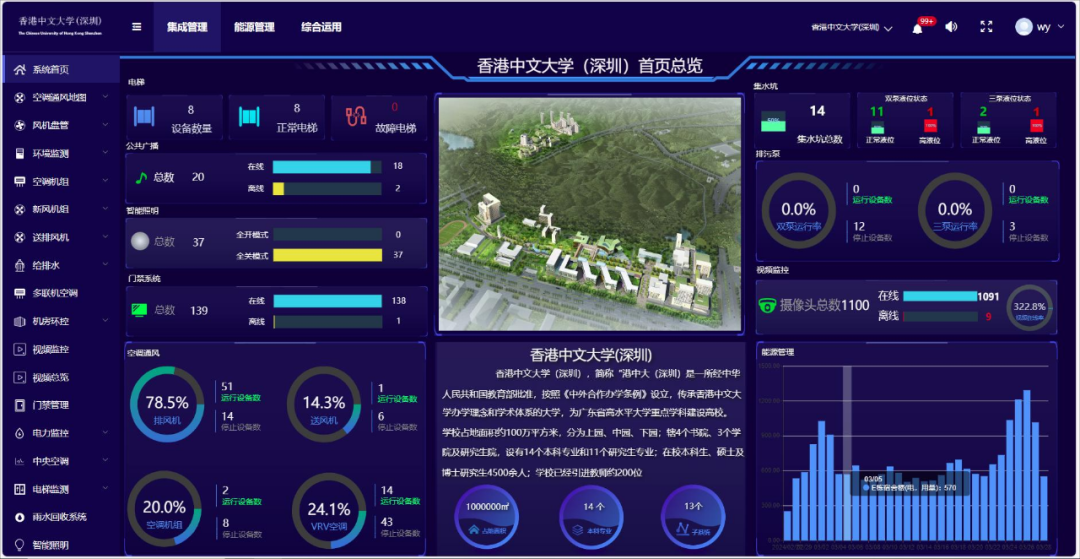Screen dimensions: 1080x559
Task: Expand the 风机盘管 submenu chevron
Action: point(105,125)
